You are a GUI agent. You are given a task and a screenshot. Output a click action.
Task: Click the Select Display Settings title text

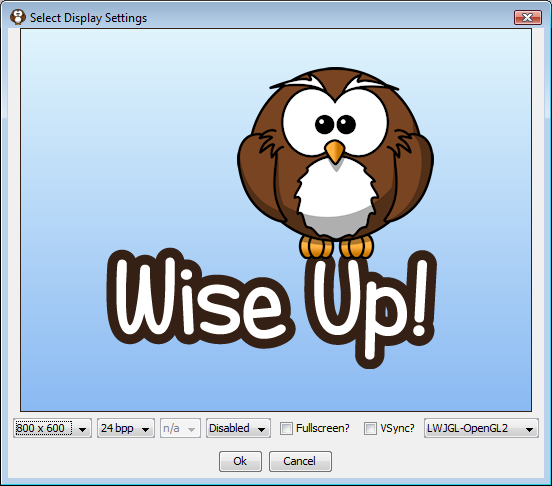[88, 18]
